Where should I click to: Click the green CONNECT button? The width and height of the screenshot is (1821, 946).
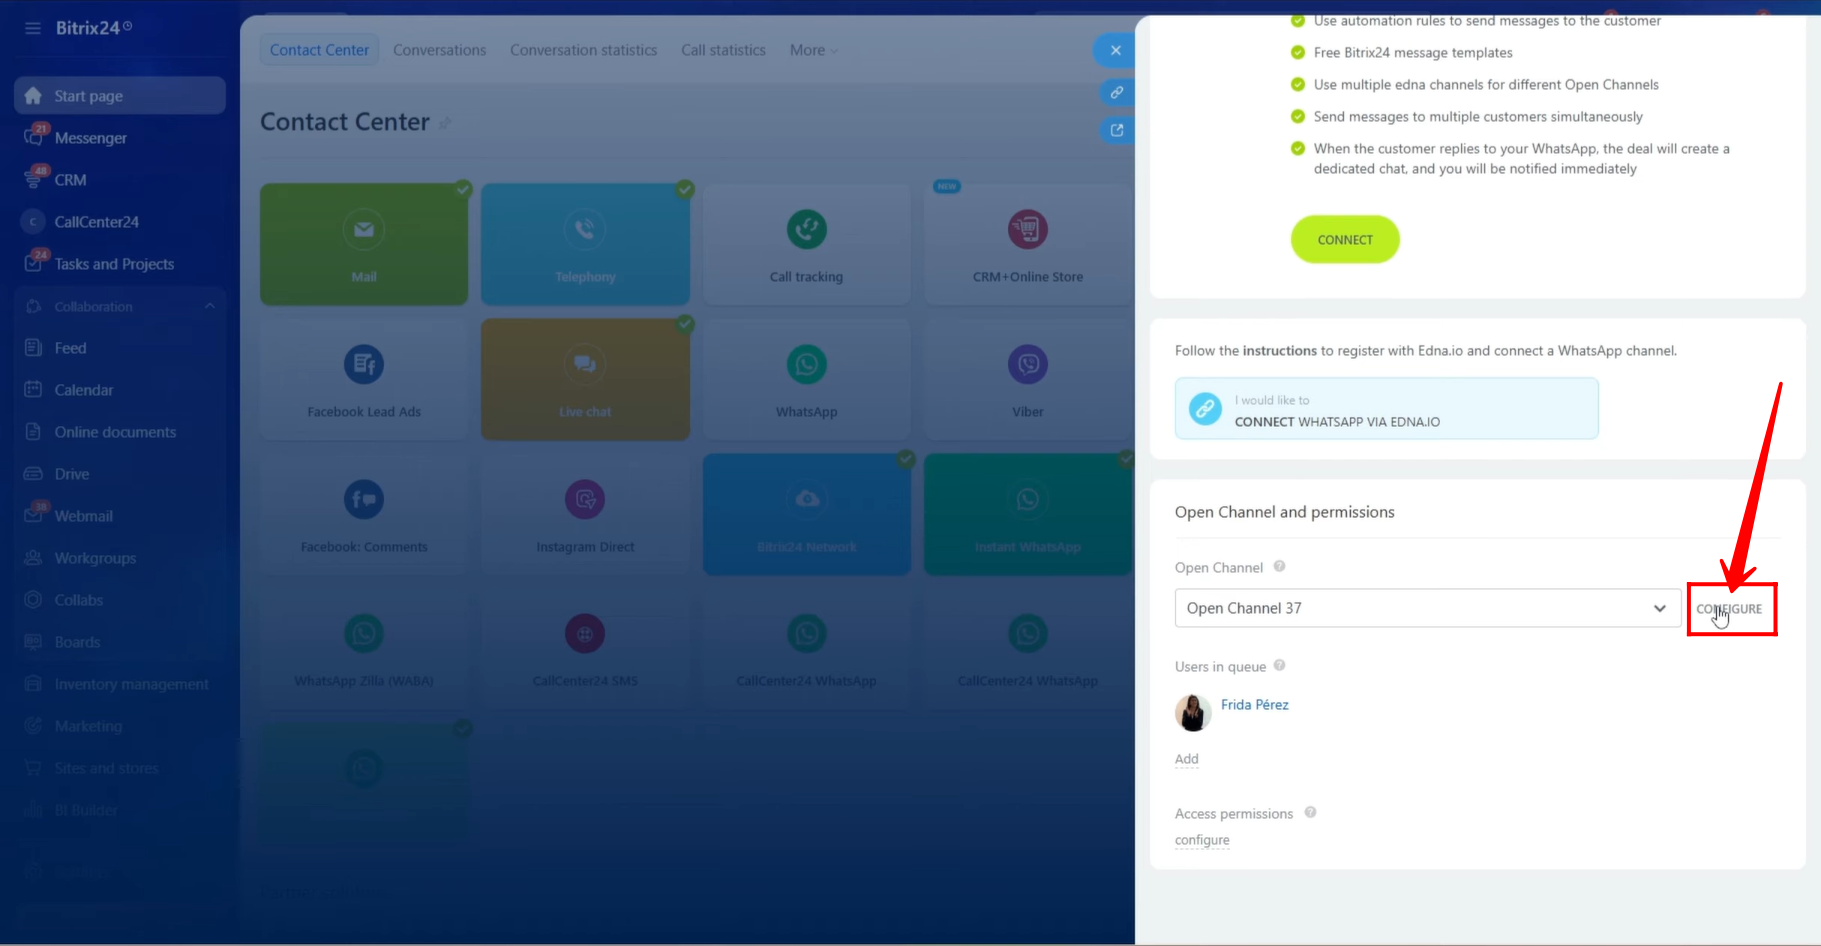tap(1345, 240)
